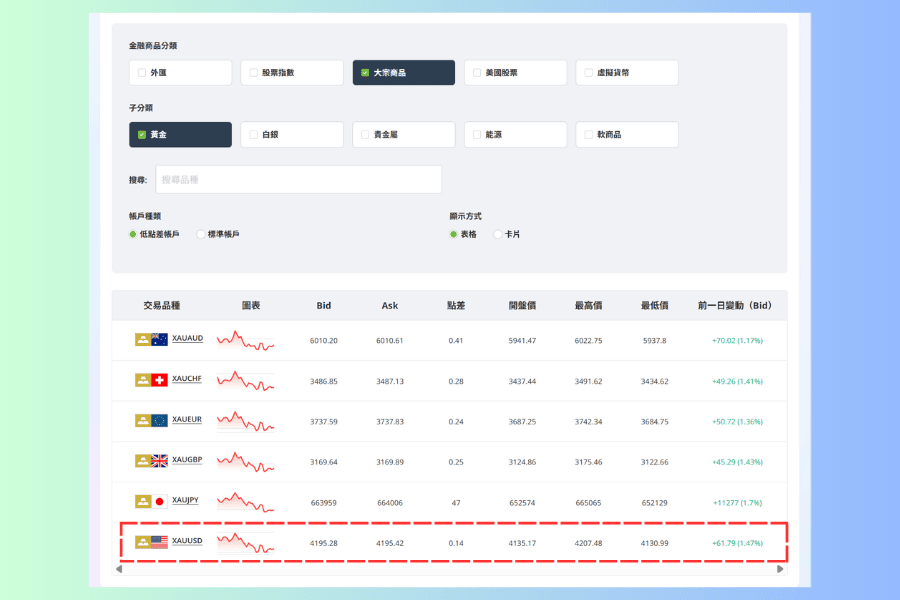This screenshot has width=900, height=600.
Task: Uncheck the 黃金 subcategory checkbox
Action: (142, 135)
